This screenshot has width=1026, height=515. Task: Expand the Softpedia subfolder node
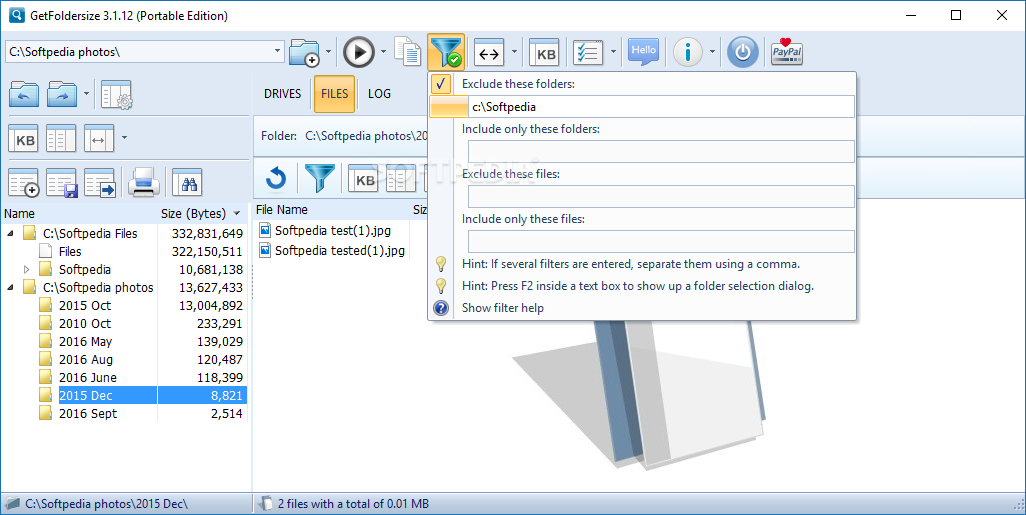[26, 269]
